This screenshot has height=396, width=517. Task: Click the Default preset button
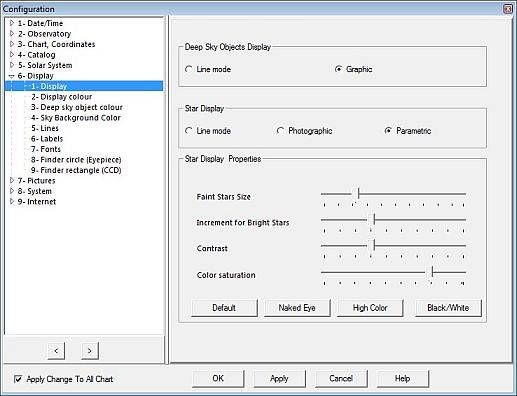(224, 308)
